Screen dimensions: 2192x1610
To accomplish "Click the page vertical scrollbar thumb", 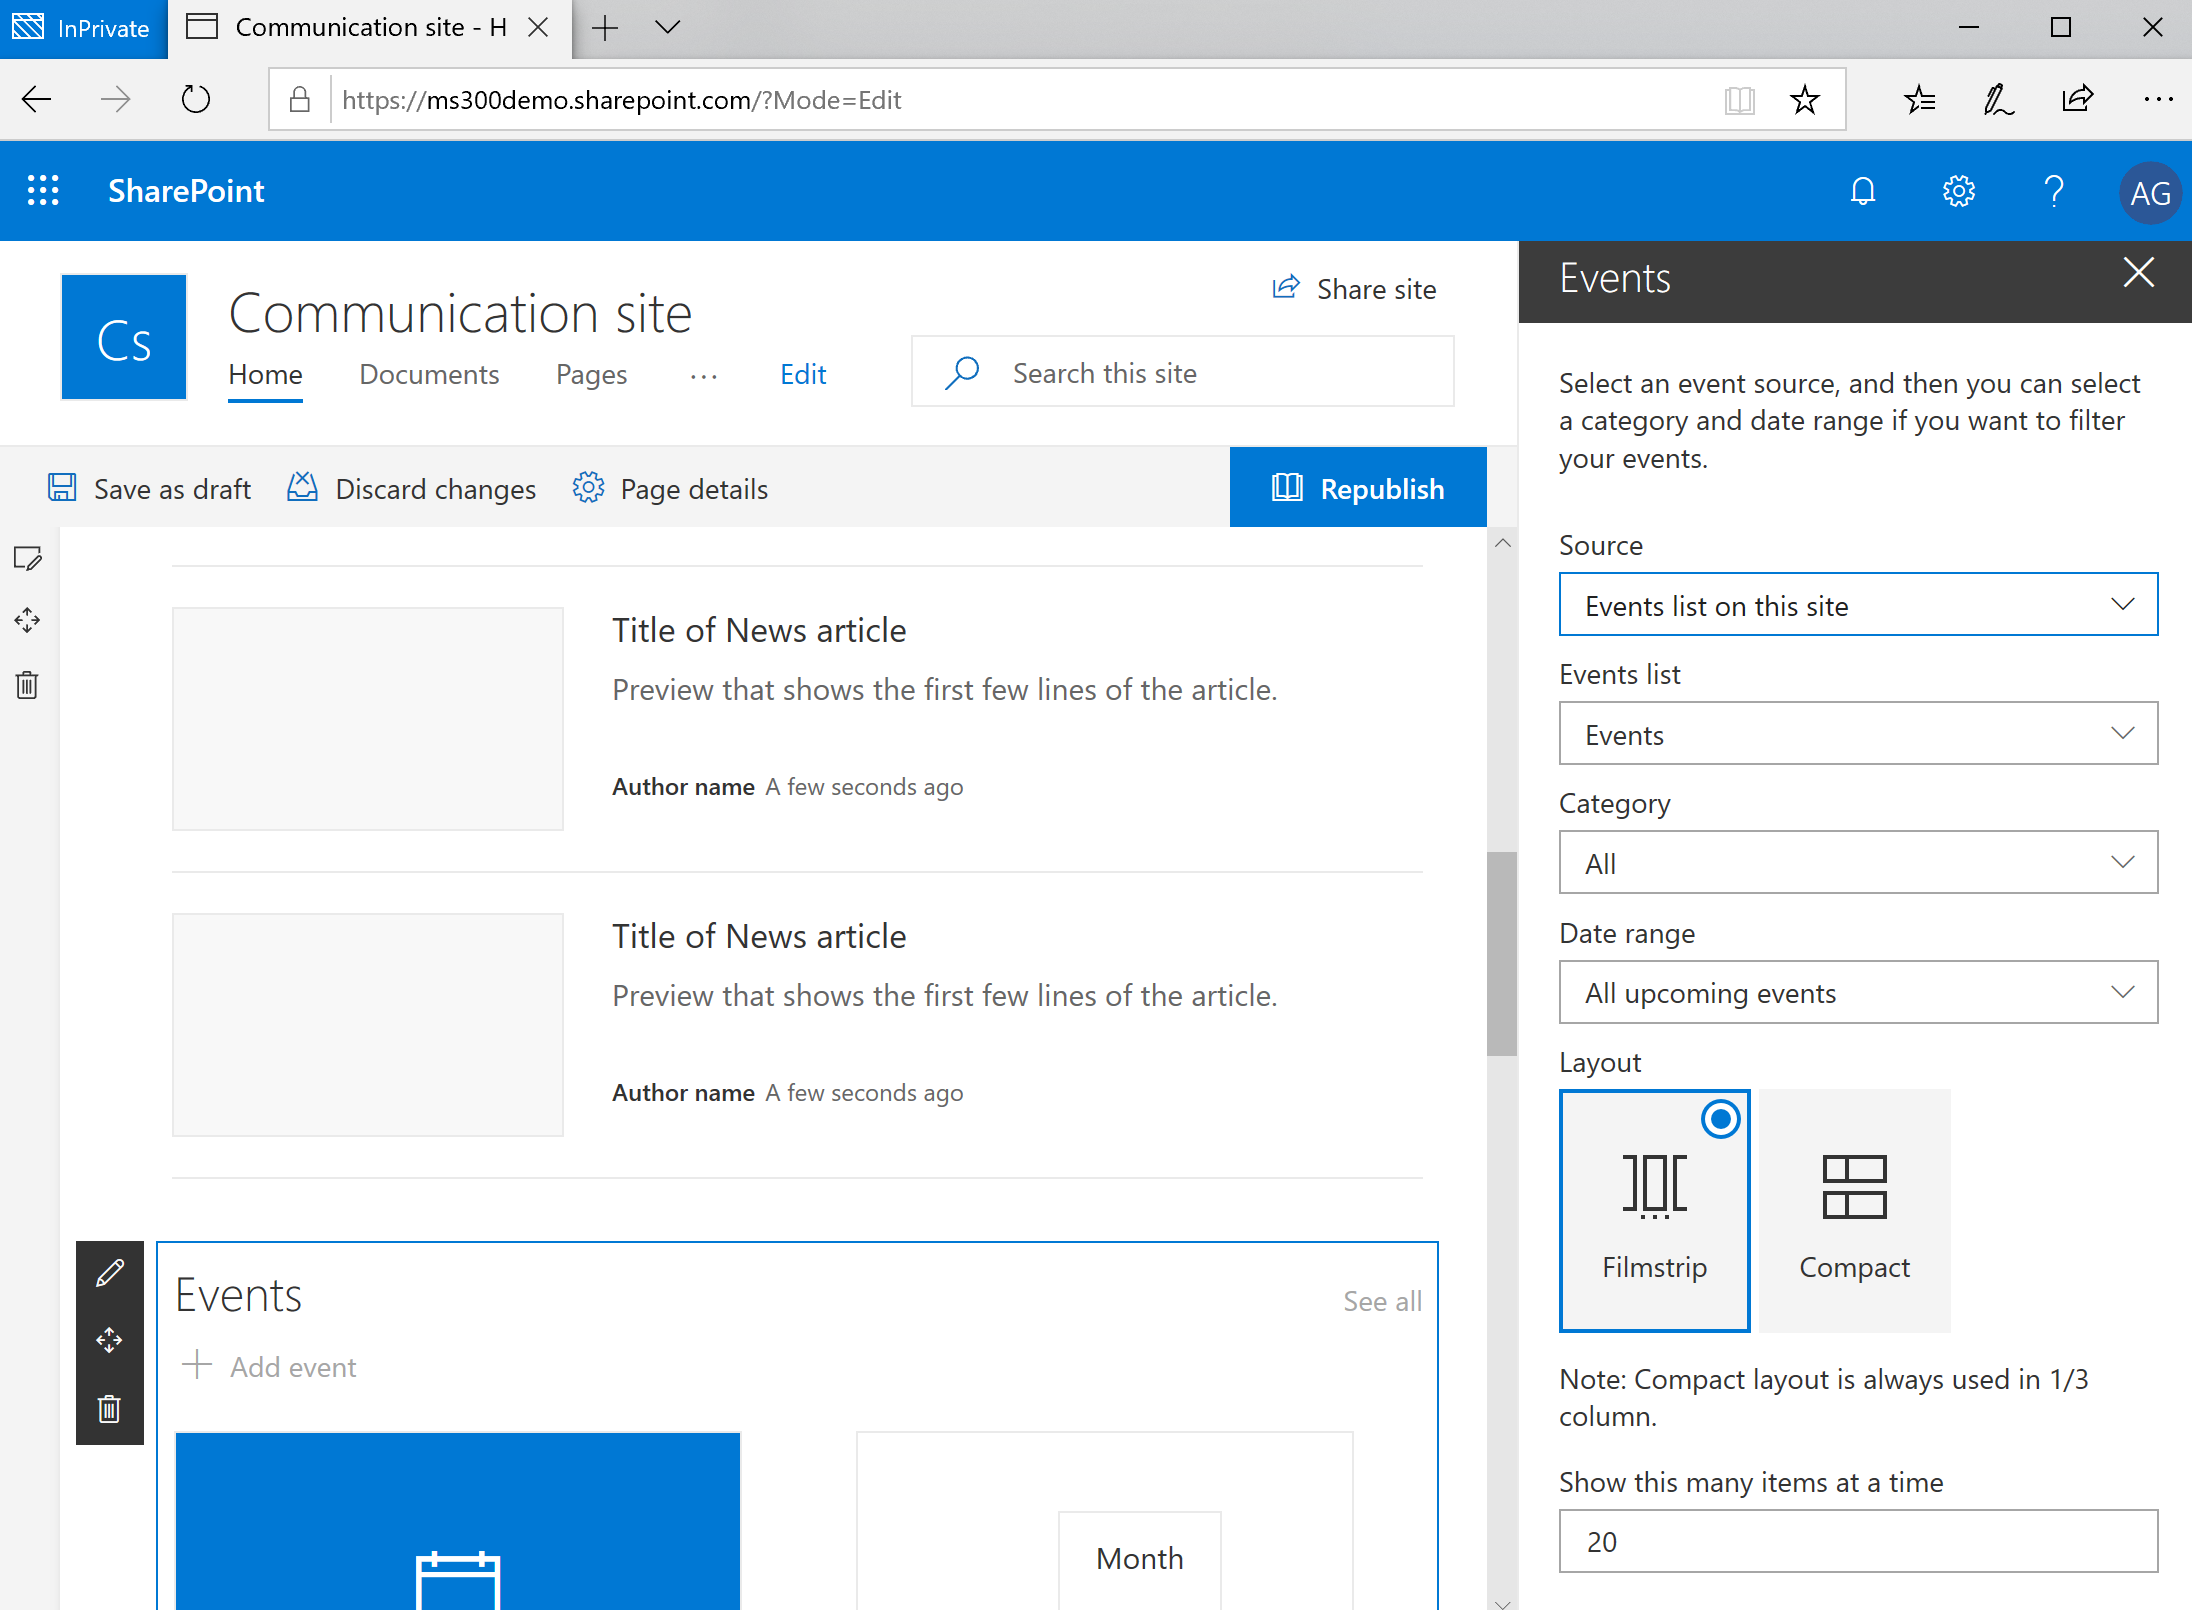I will pos(1502,953).
